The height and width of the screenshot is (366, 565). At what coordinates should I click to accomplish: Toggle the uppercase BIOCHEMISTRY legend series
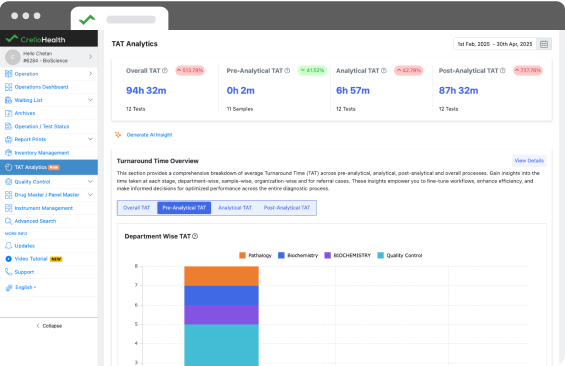(348, 255)
